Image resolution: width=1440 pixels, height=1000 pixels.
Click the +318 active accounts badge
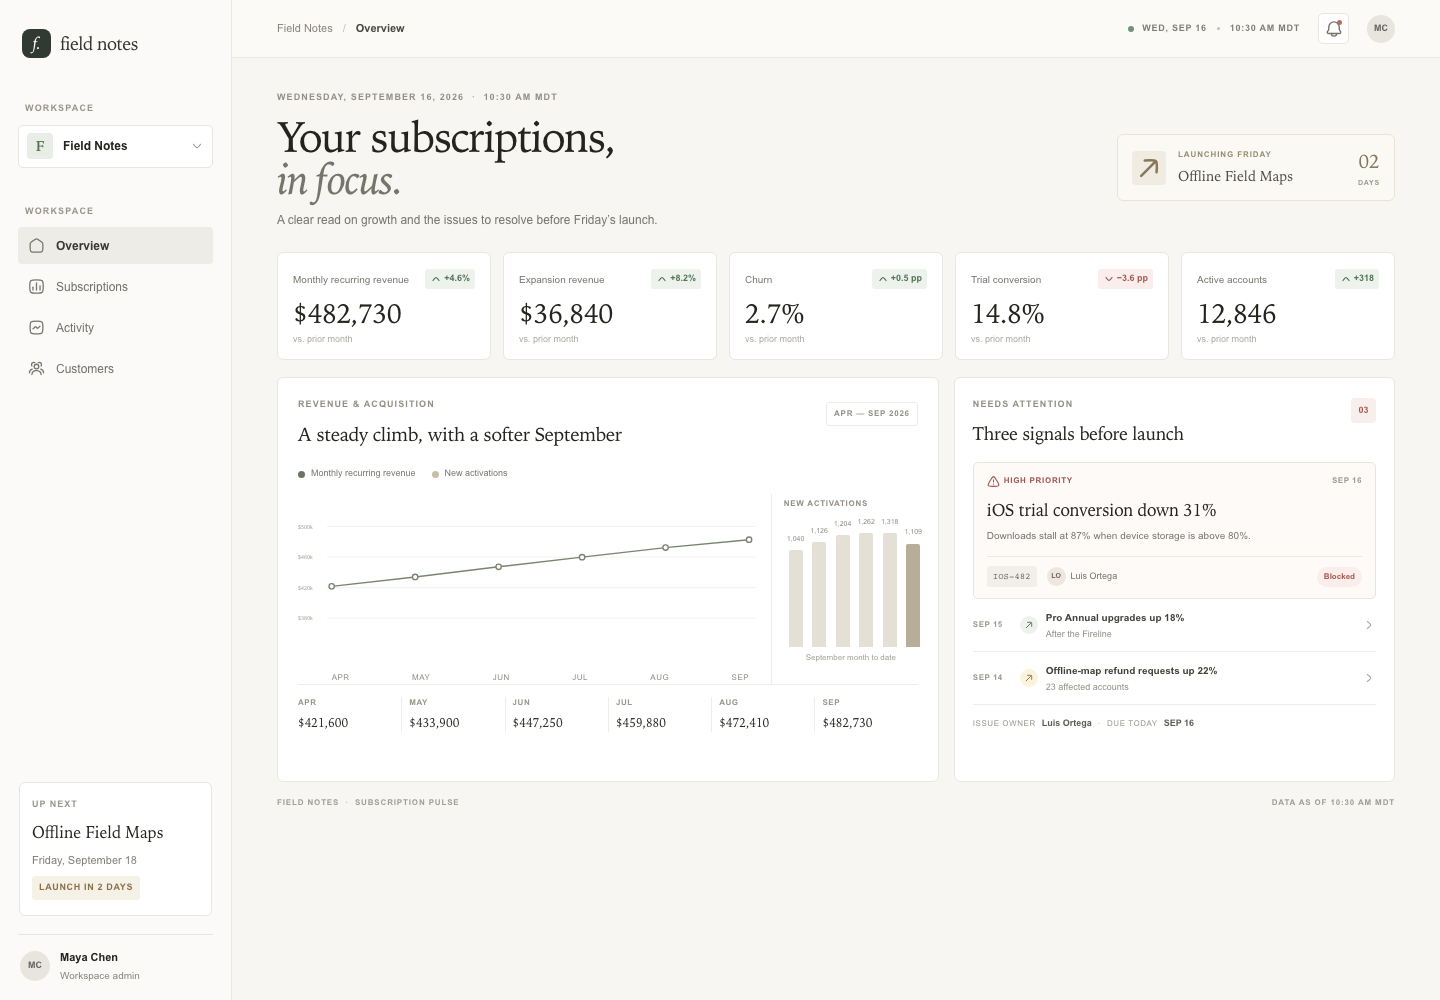1357,279
